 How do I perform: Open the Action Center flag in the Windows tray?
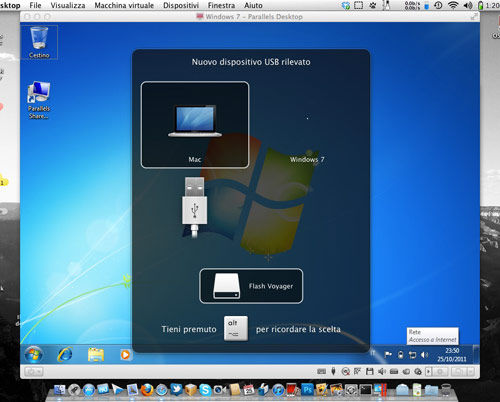click(388, 355)
